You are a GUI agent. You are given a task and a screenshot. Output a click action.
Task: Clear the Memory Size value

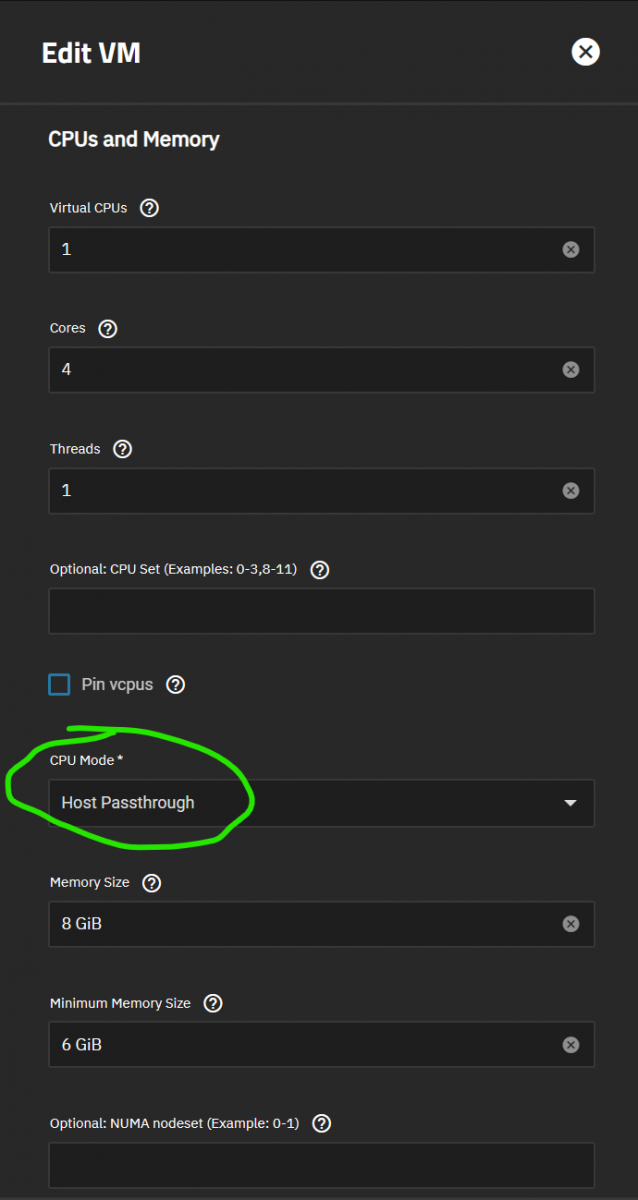pos(571,924)
